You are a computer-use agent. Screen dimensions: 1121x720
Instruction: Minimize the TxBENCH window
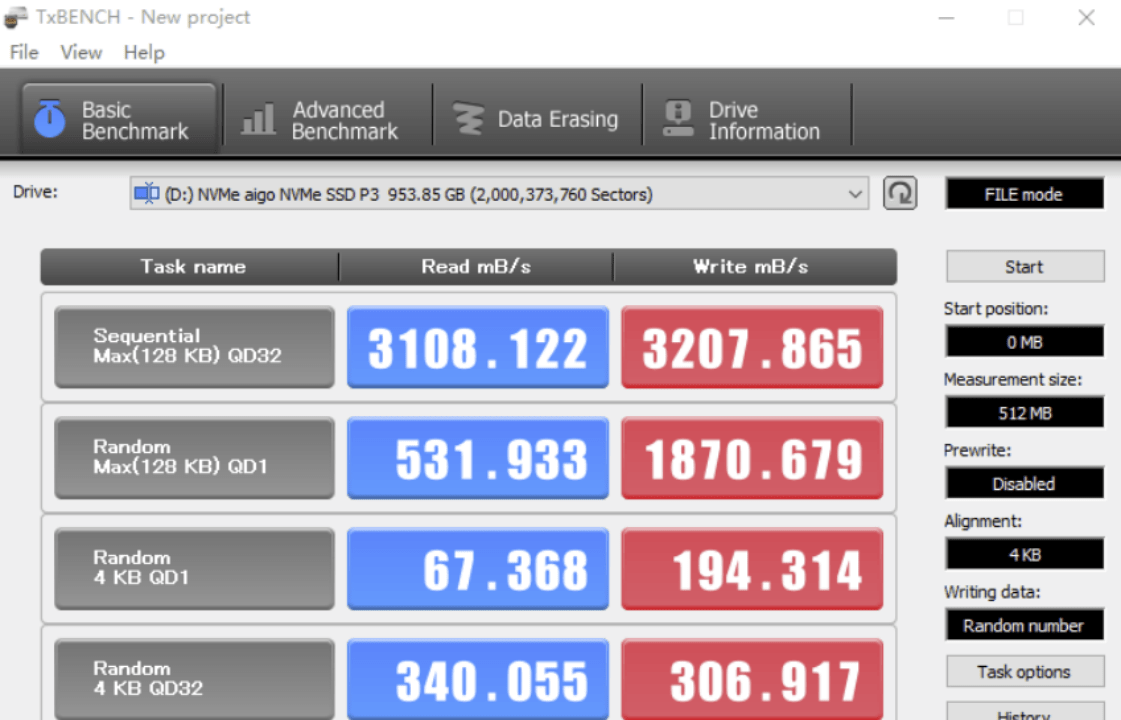tap(947, 17)
